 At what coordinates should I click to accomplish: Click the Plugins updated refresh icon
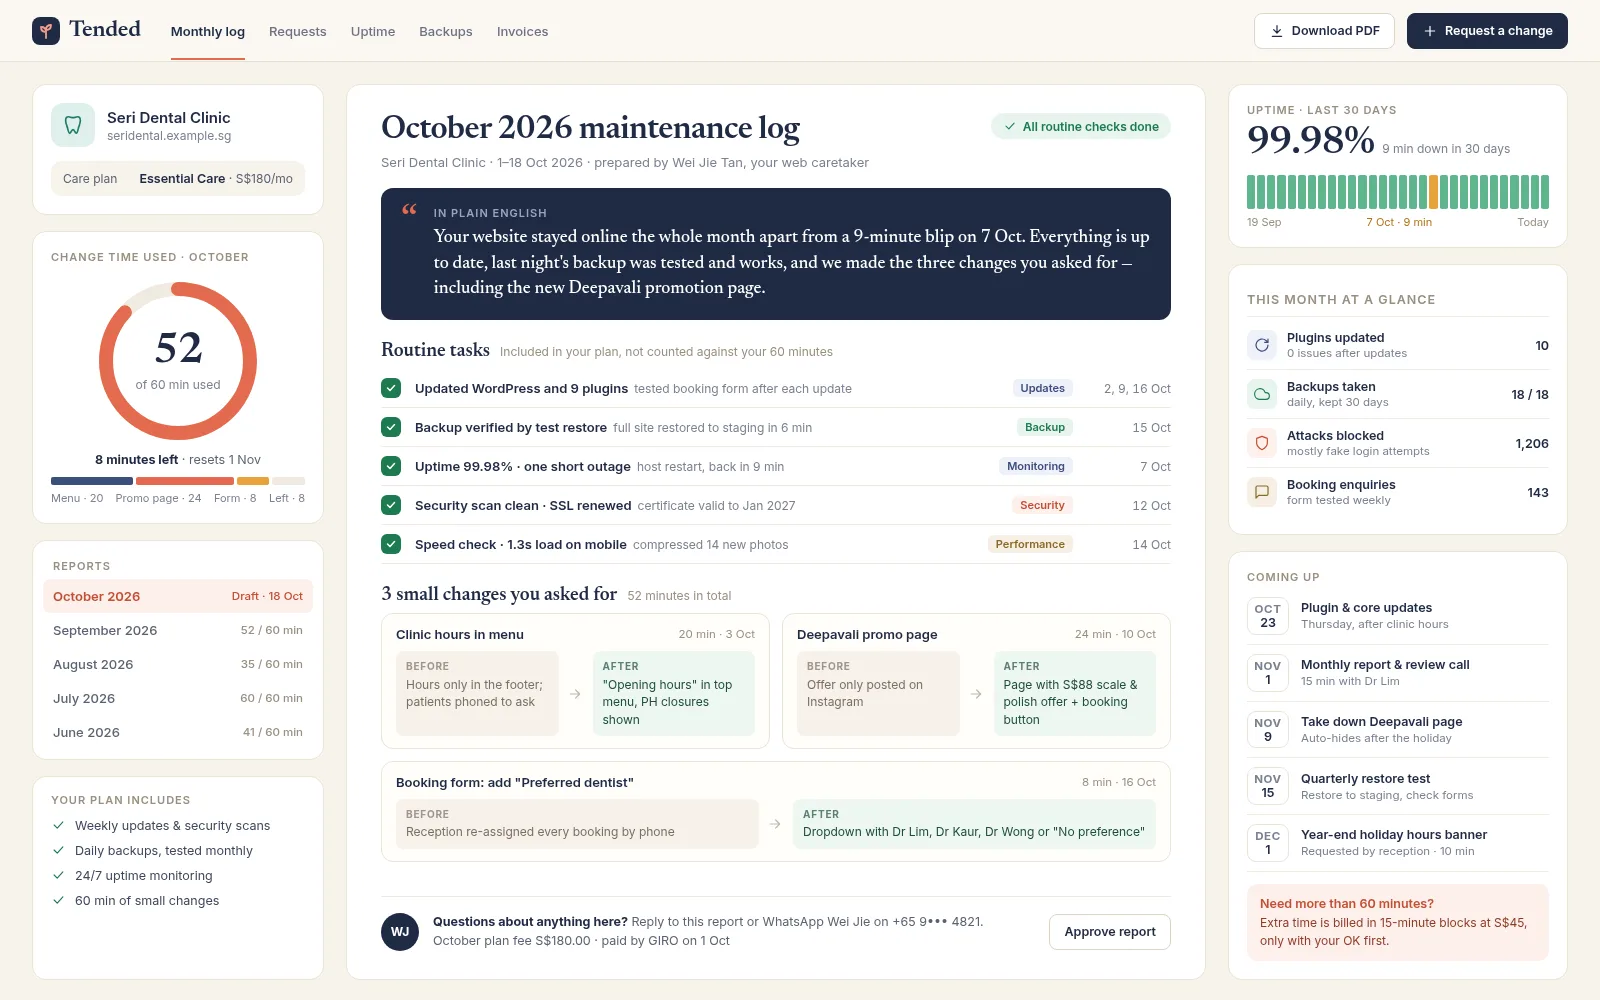1262,345
